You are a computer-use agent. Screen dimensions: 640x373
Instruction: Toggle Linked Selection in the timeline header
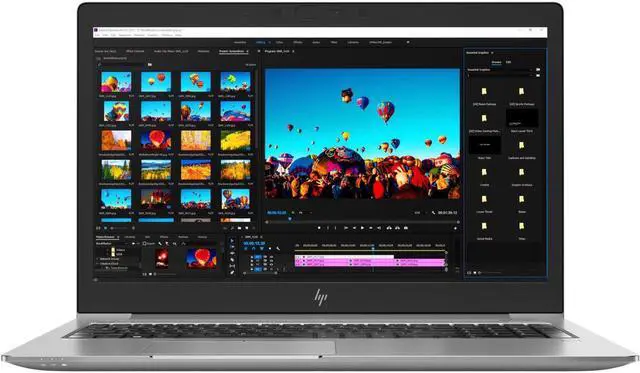(262, 248)
